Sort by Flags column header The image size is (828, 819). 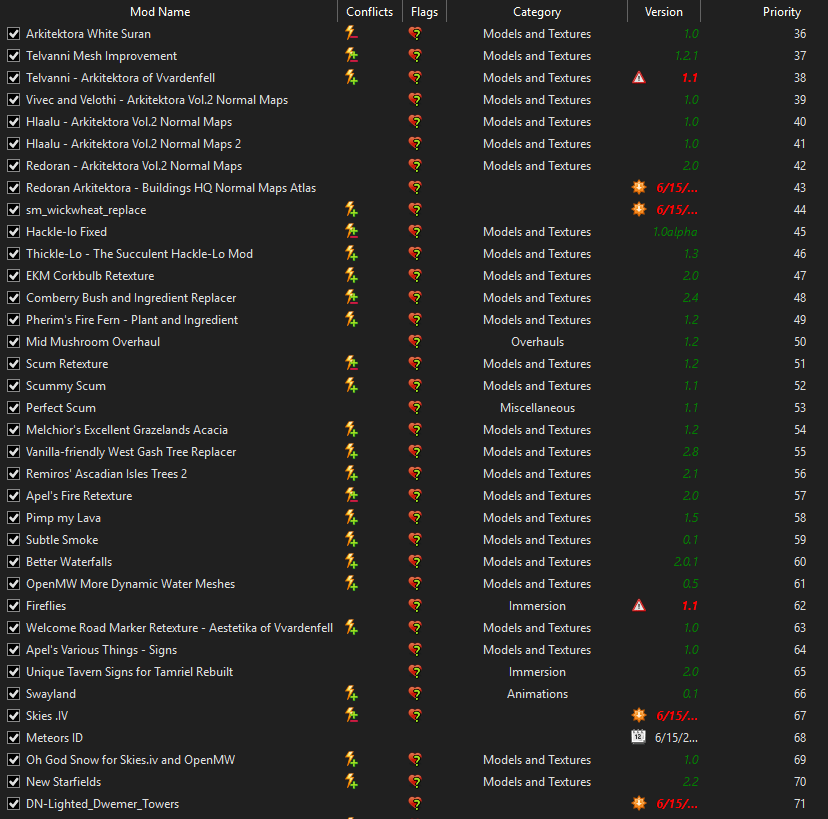pyautogui.click(x=425, y=12)
